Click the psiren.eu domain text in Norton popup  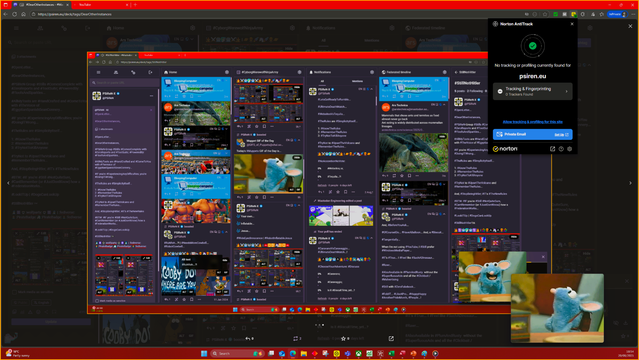pos(532,76)
